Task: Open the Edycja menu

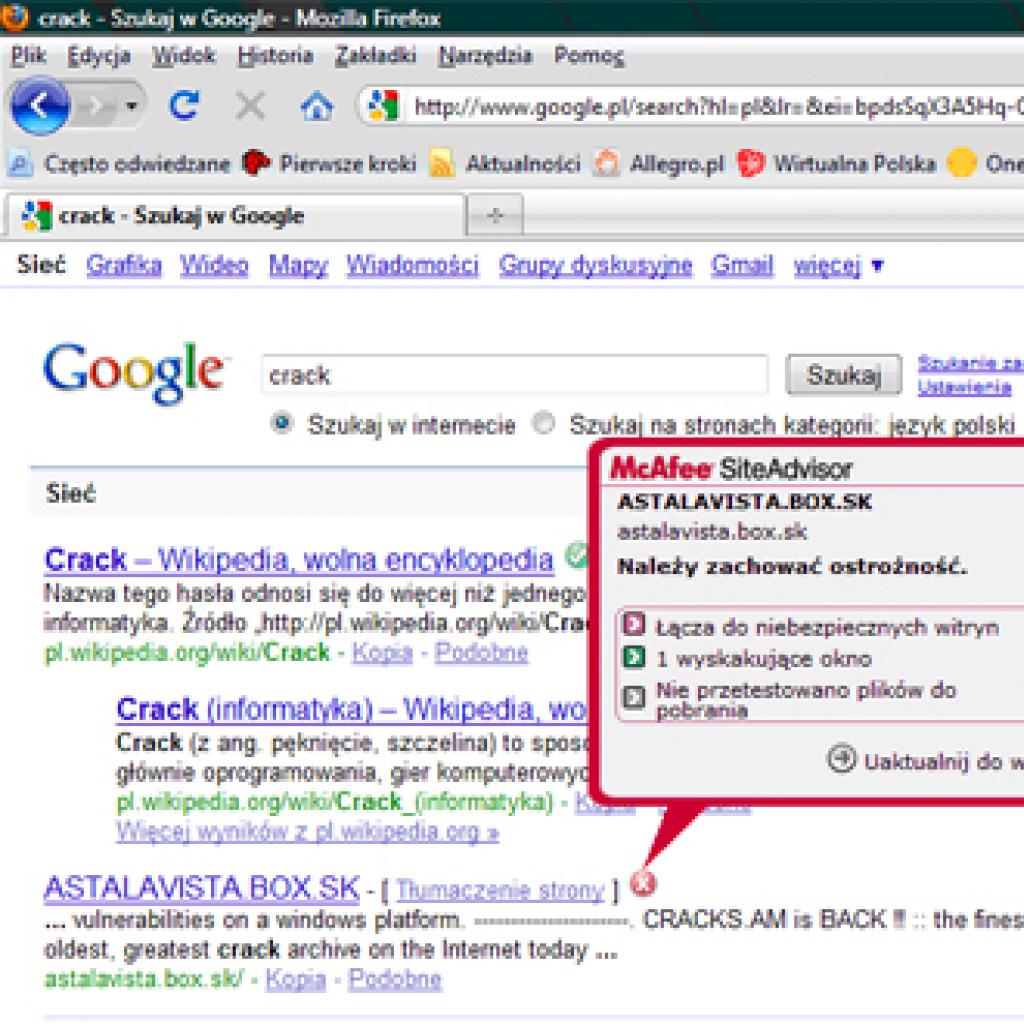Action: (x=99, y=56)
